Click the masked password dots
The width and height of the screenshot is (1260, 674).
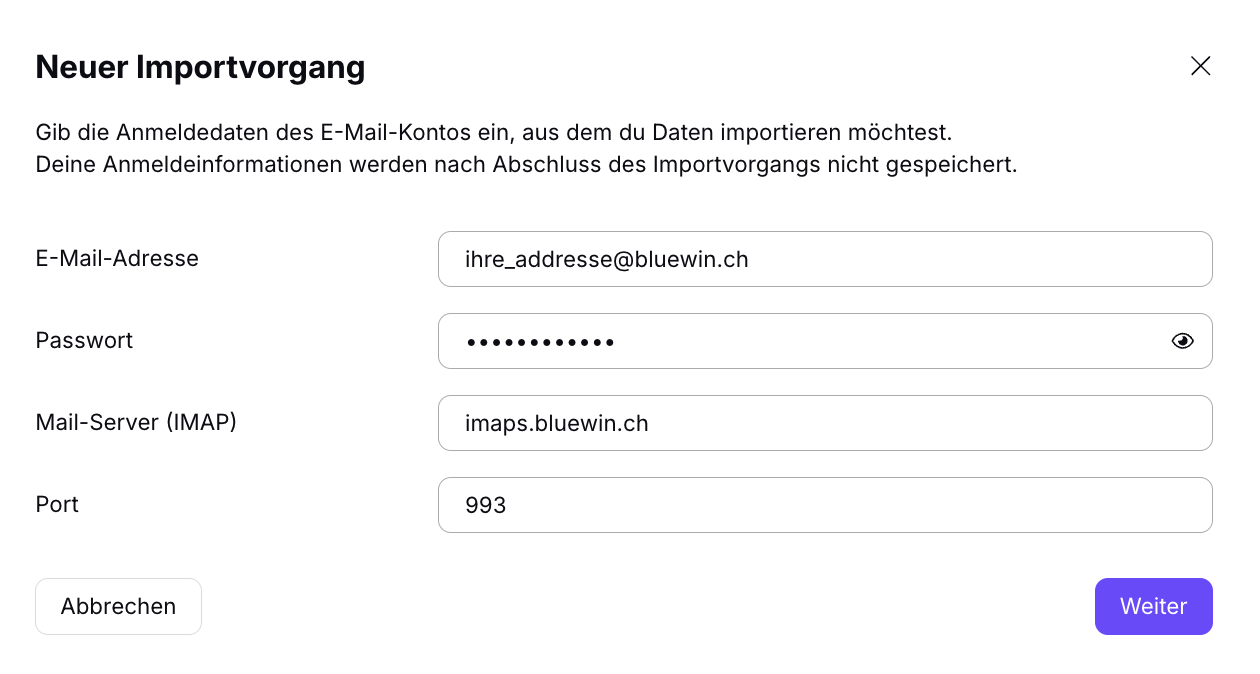[x=540, y=342]
